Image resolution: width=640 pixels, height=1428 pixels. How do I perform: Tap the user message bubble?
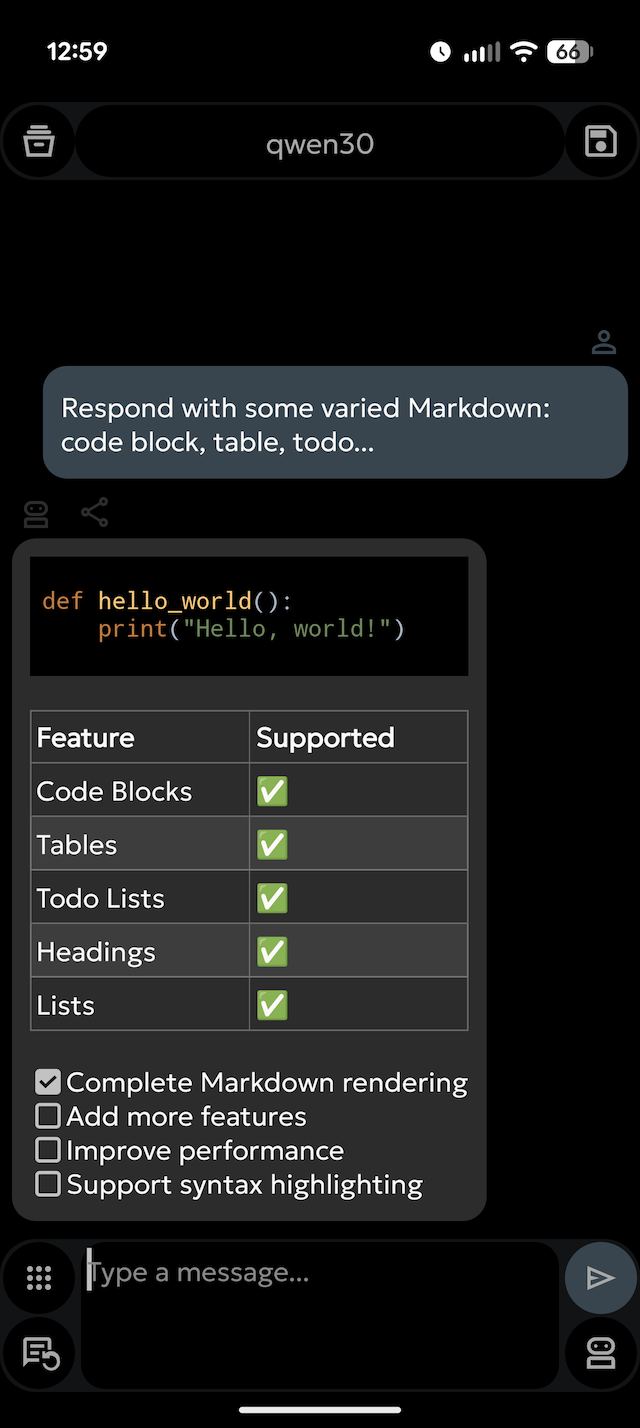335,423
